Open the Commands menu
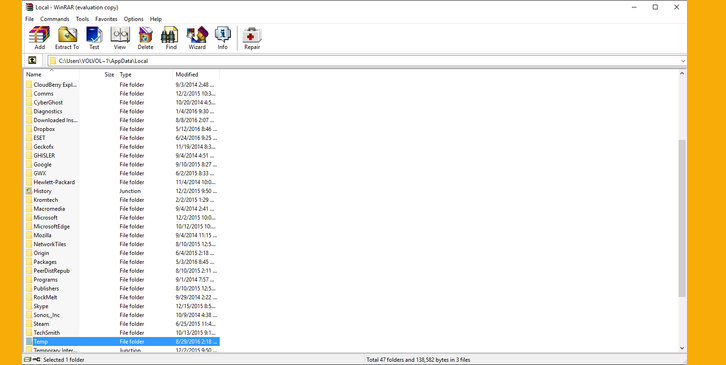Image resolution: width=726 pixels, height=365 pixels. (55, 19)
